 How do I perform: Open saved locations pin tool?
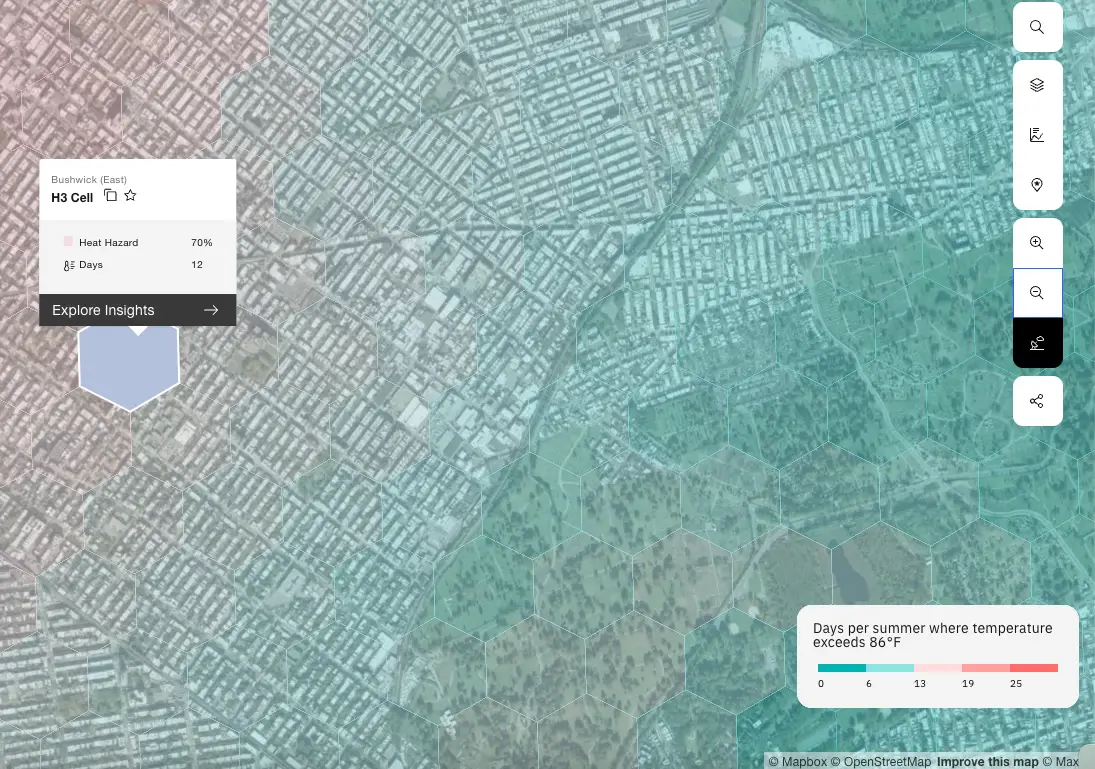(1037, 185)
